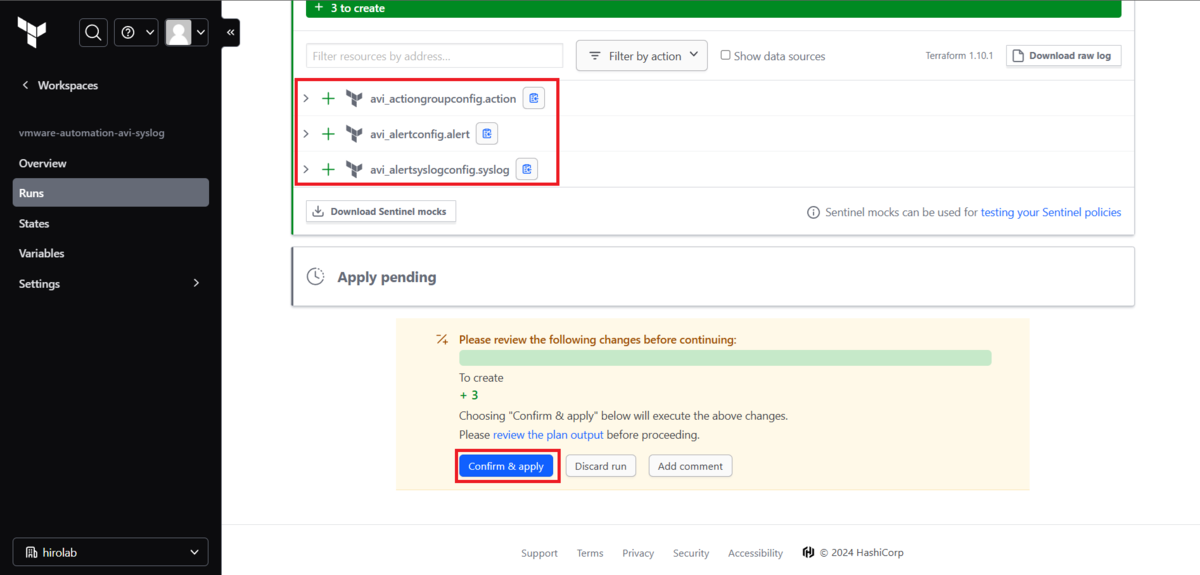This screenshot has height=575, width=1200.
Task: Open the search magnifier icon
Action: point(93,33)
